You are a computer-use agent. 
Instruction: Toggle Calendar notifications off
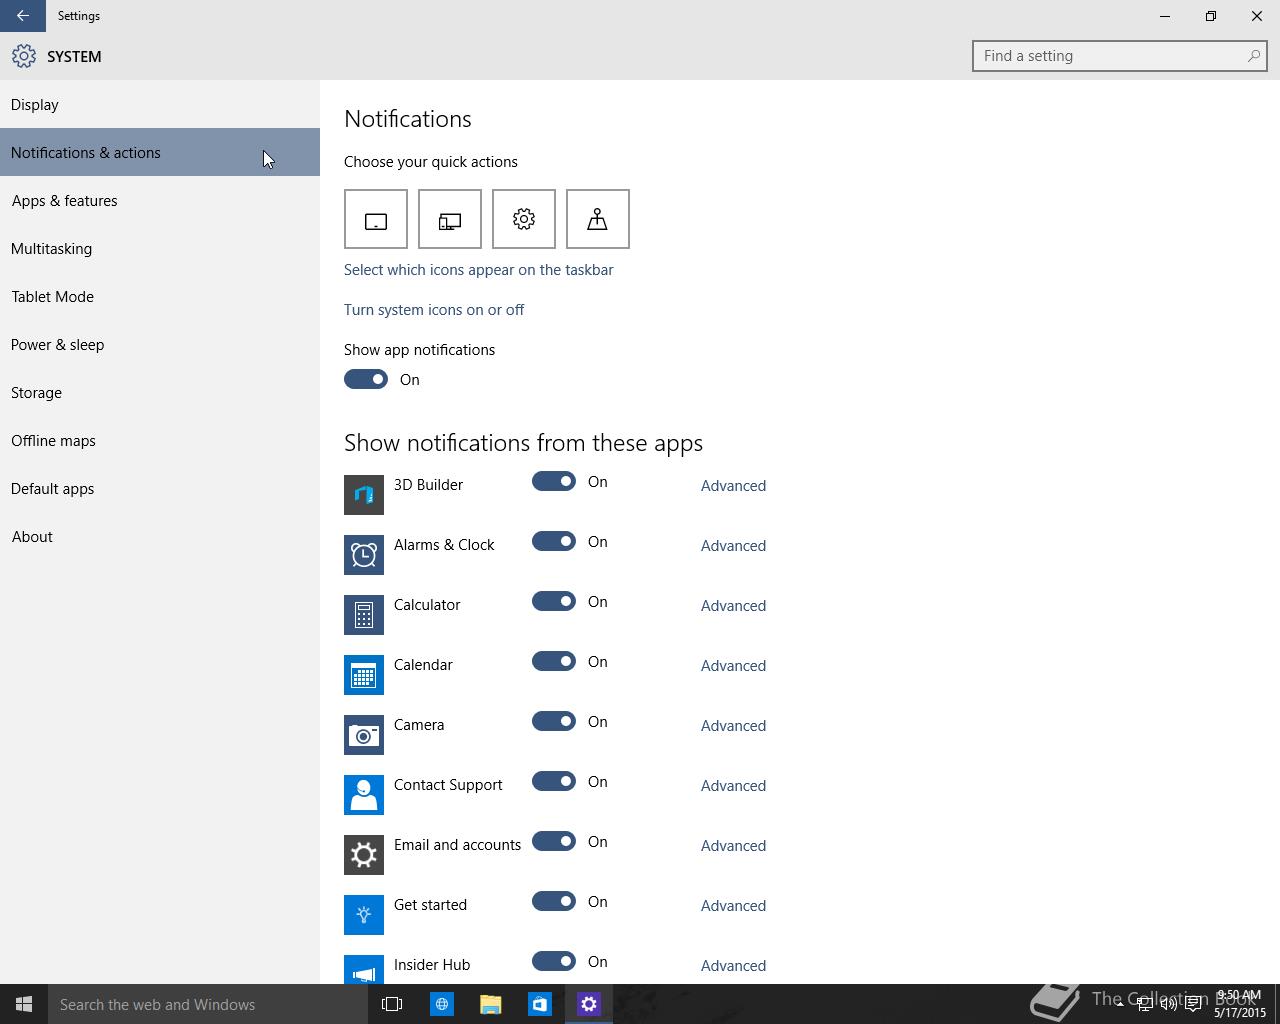point(554,661)
